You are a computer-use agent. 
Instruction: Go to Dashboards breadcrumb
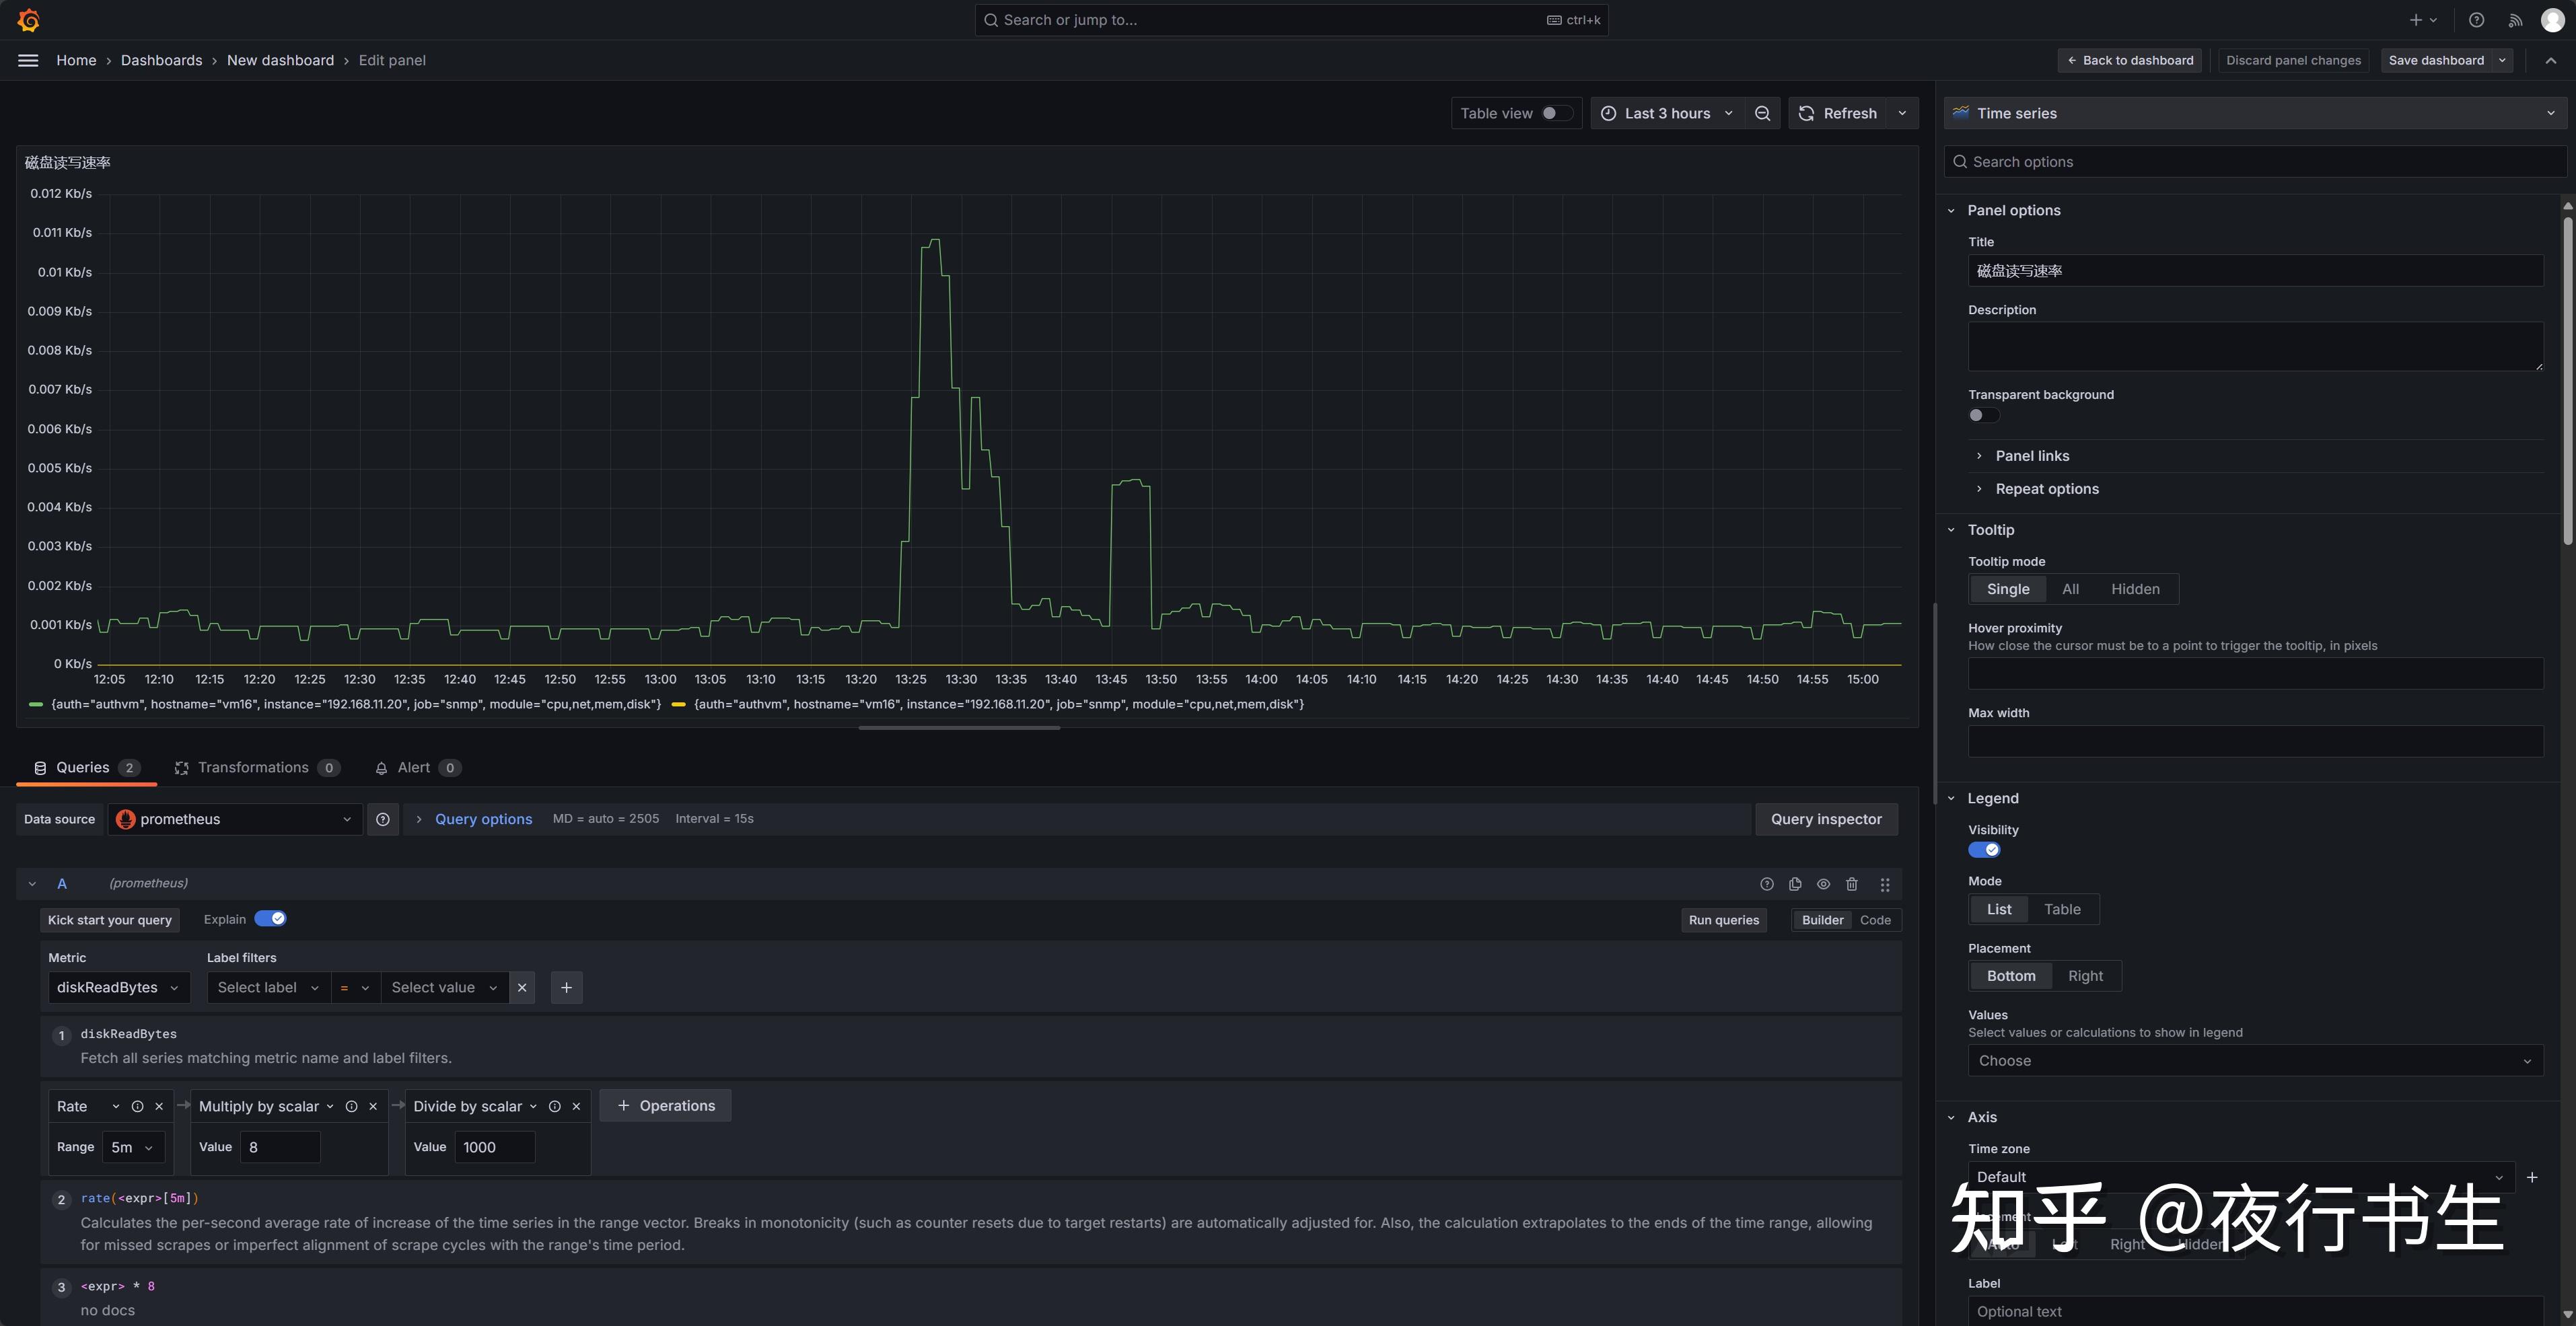point(161,60)
